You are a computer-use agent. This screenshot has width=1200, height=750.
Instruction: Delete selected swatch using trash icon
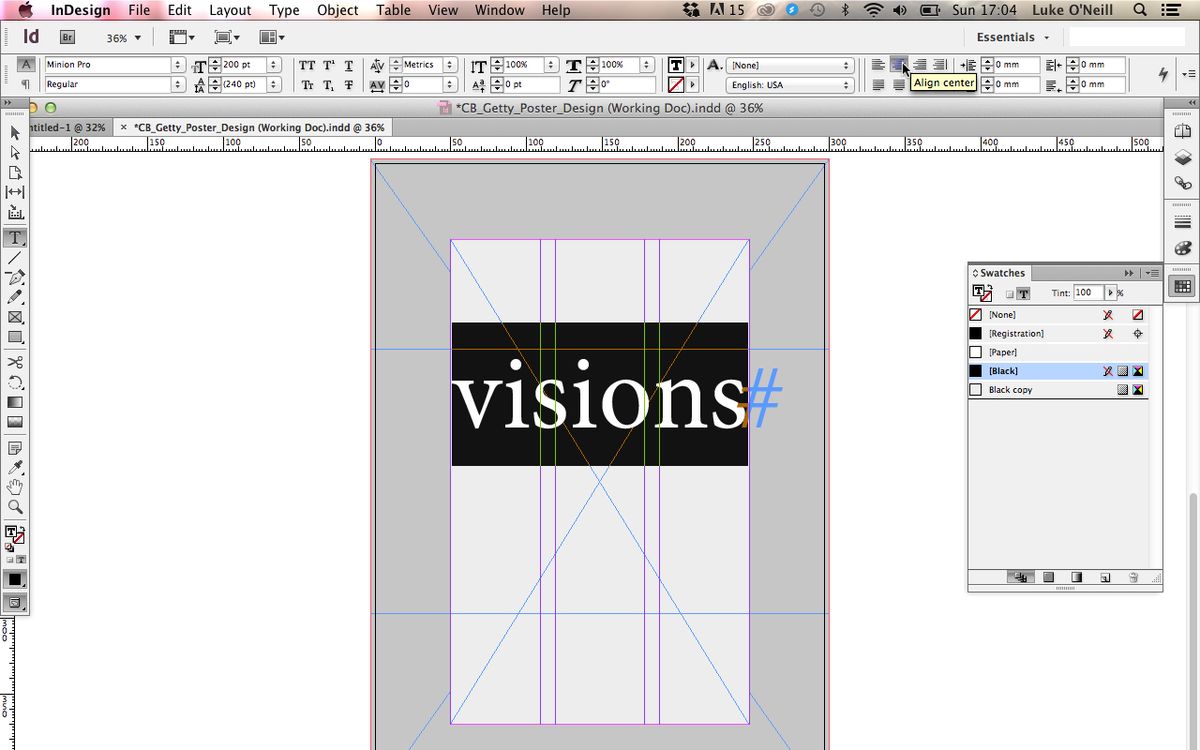tap(1133, 577)
